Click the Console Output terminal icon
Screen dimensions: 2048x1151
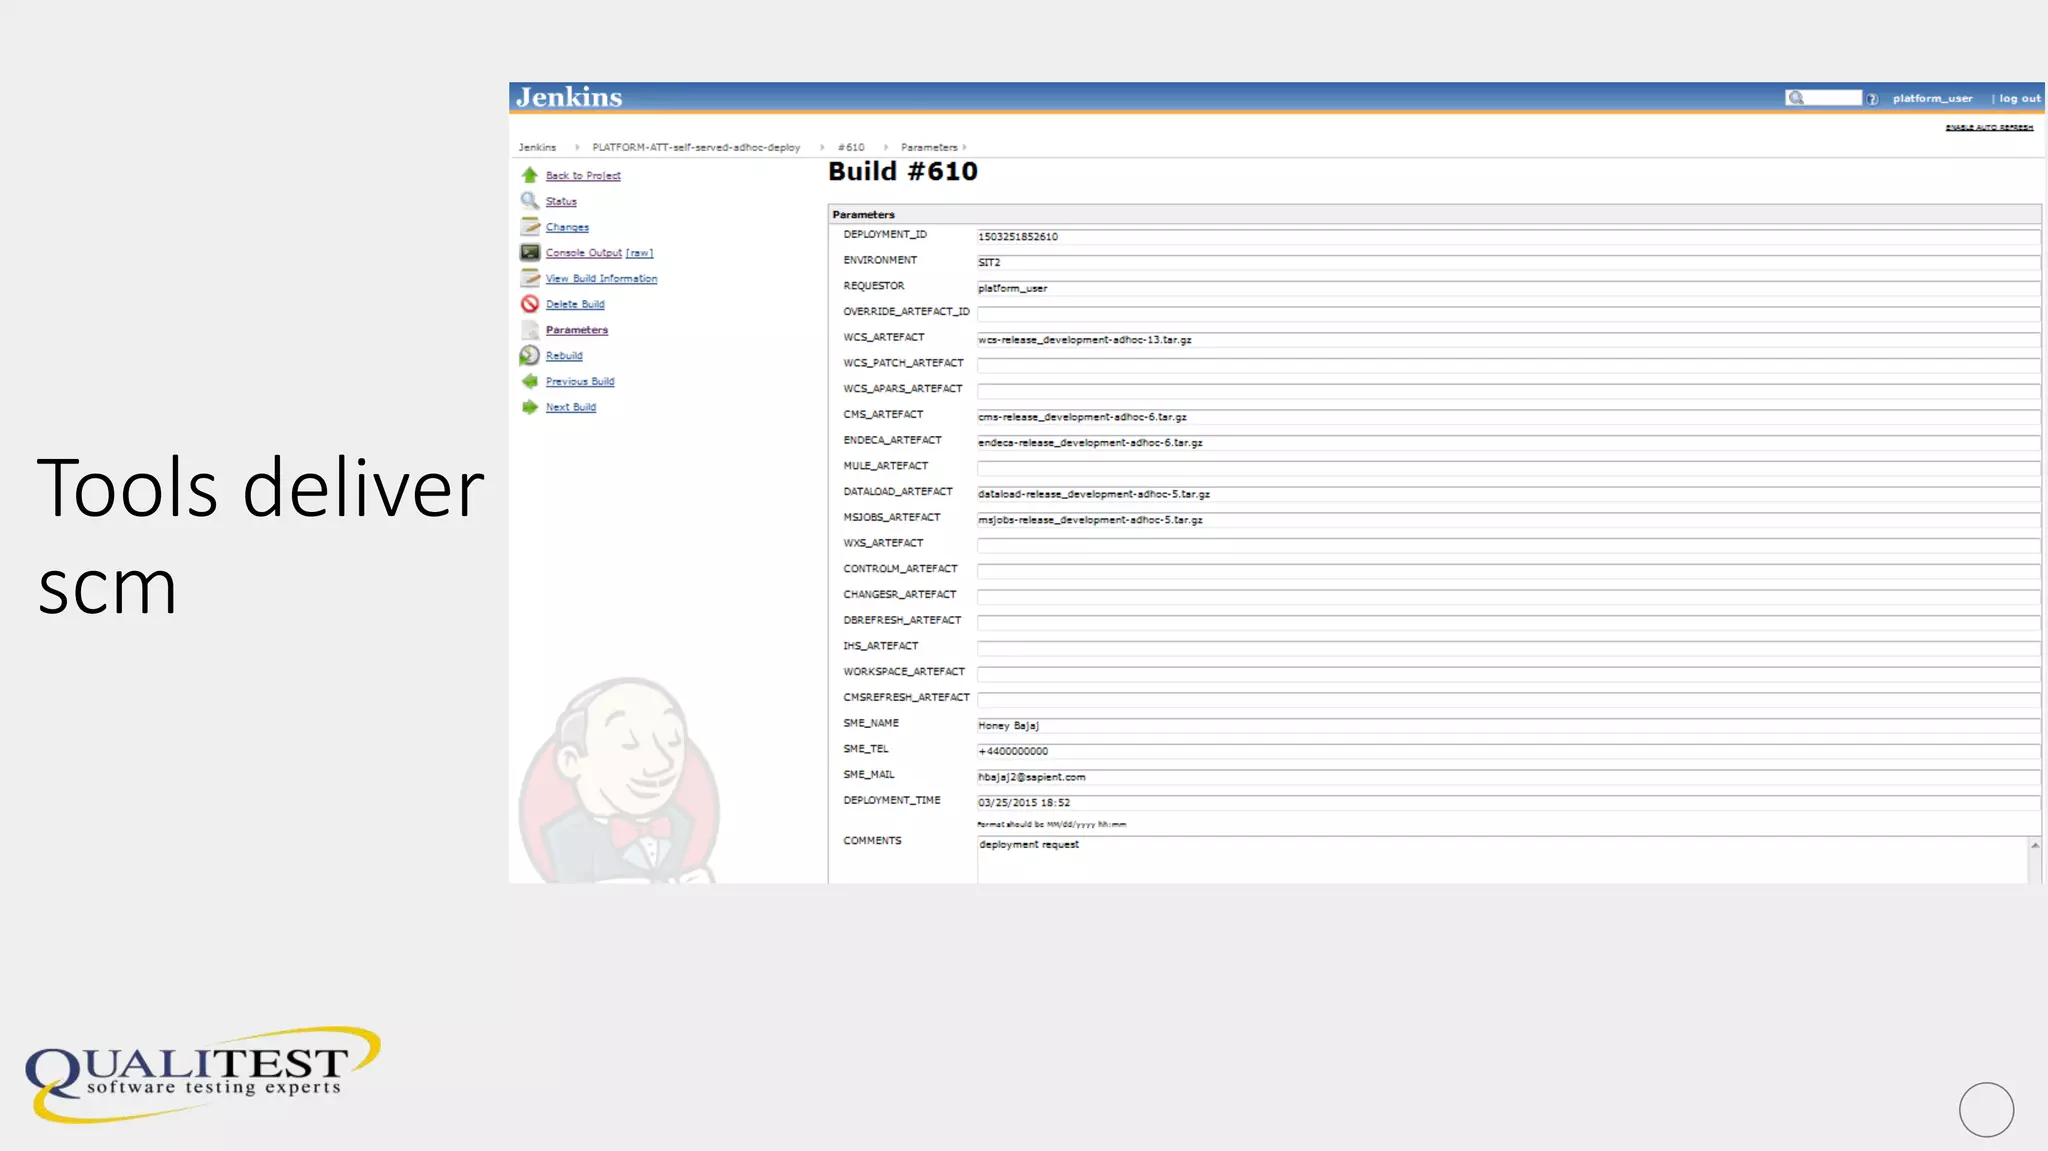pyautogui.click(x=530, y=253)
